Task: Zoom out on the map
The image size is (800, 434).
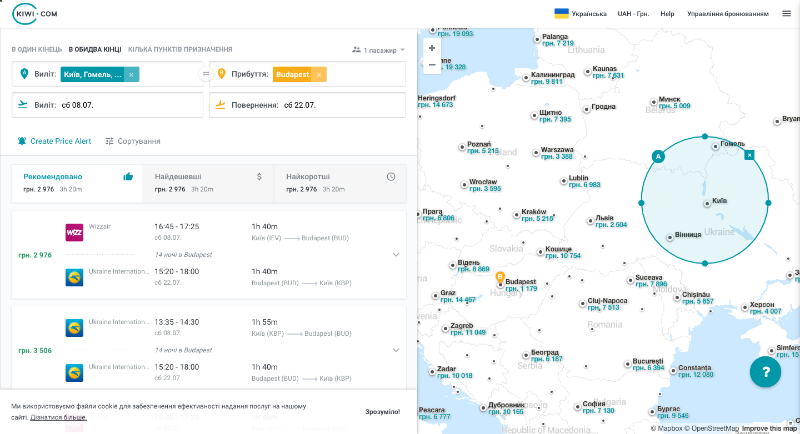Action: tap(432, 65)
